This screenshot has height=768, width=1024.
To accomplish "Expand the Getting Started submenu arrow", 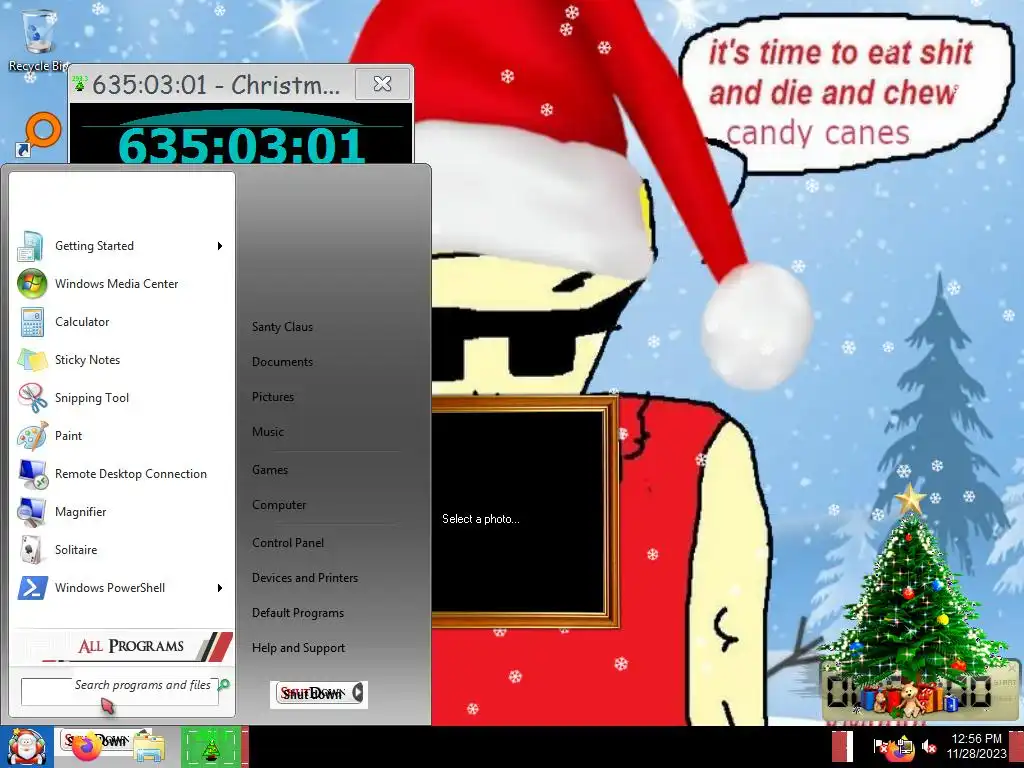I will click(220, 246).
